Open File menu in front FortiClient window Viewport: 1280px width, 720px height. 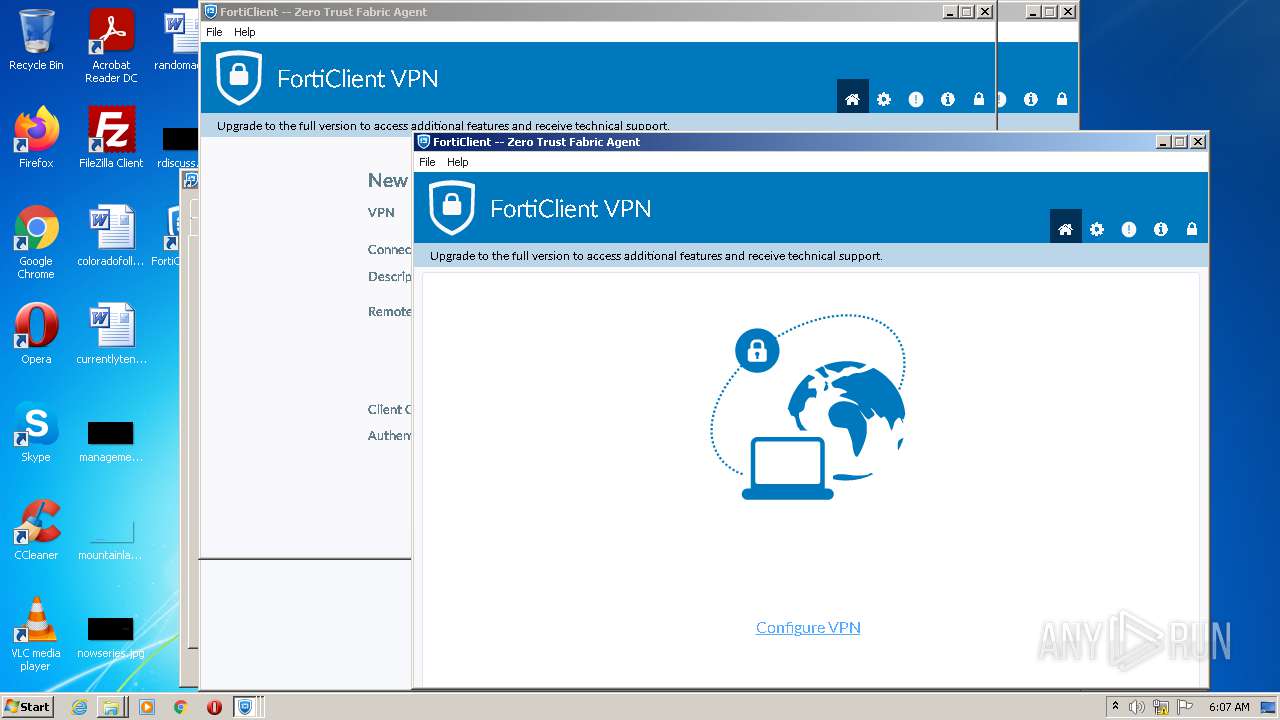click(x=427, y=162)
